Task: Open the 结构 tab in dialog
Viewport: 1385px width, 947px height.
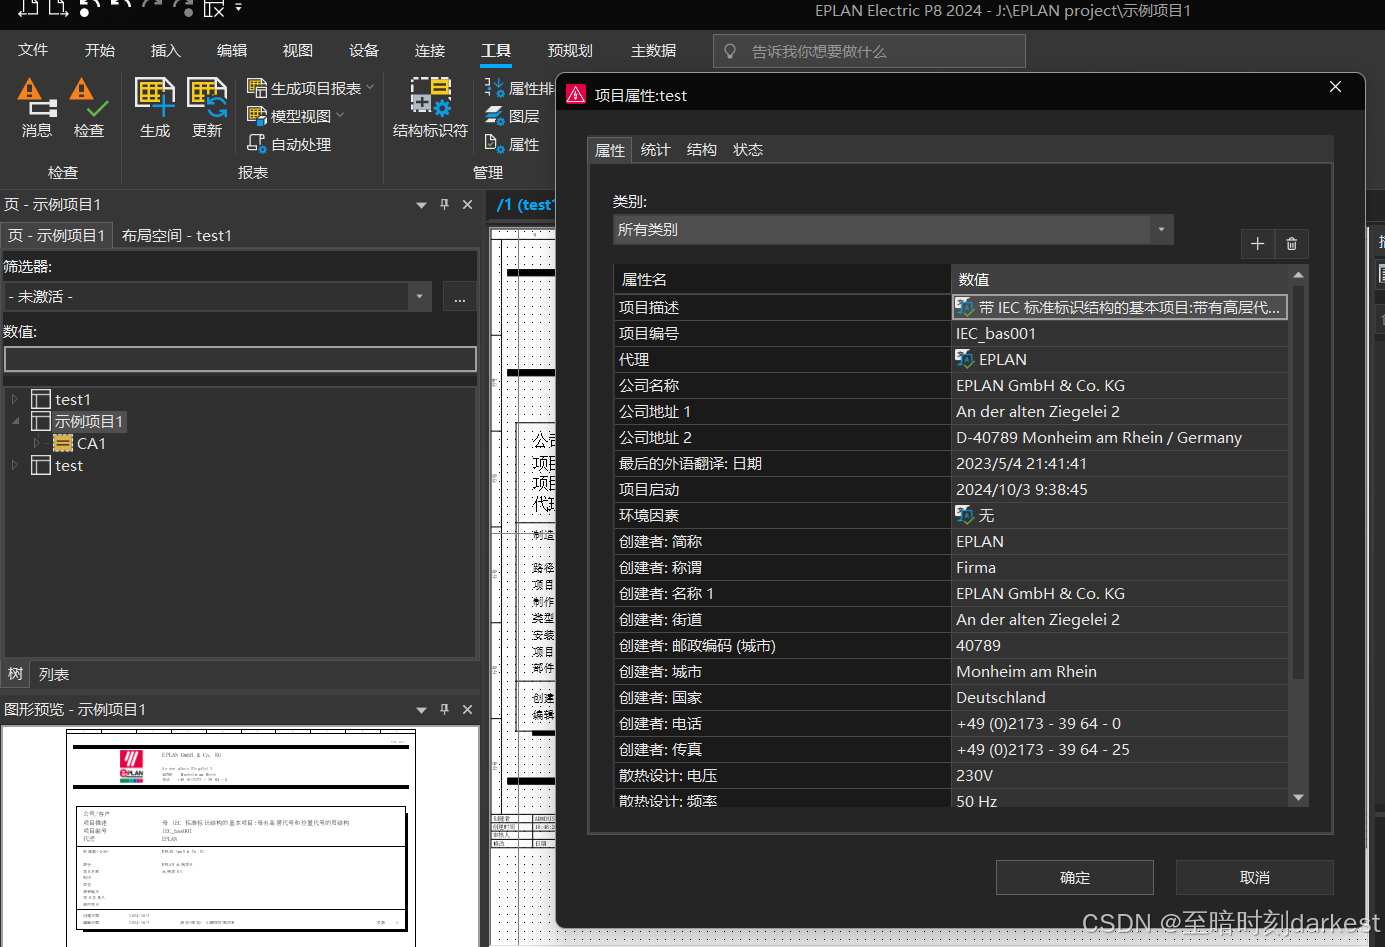Action: [x=701, y=149]
